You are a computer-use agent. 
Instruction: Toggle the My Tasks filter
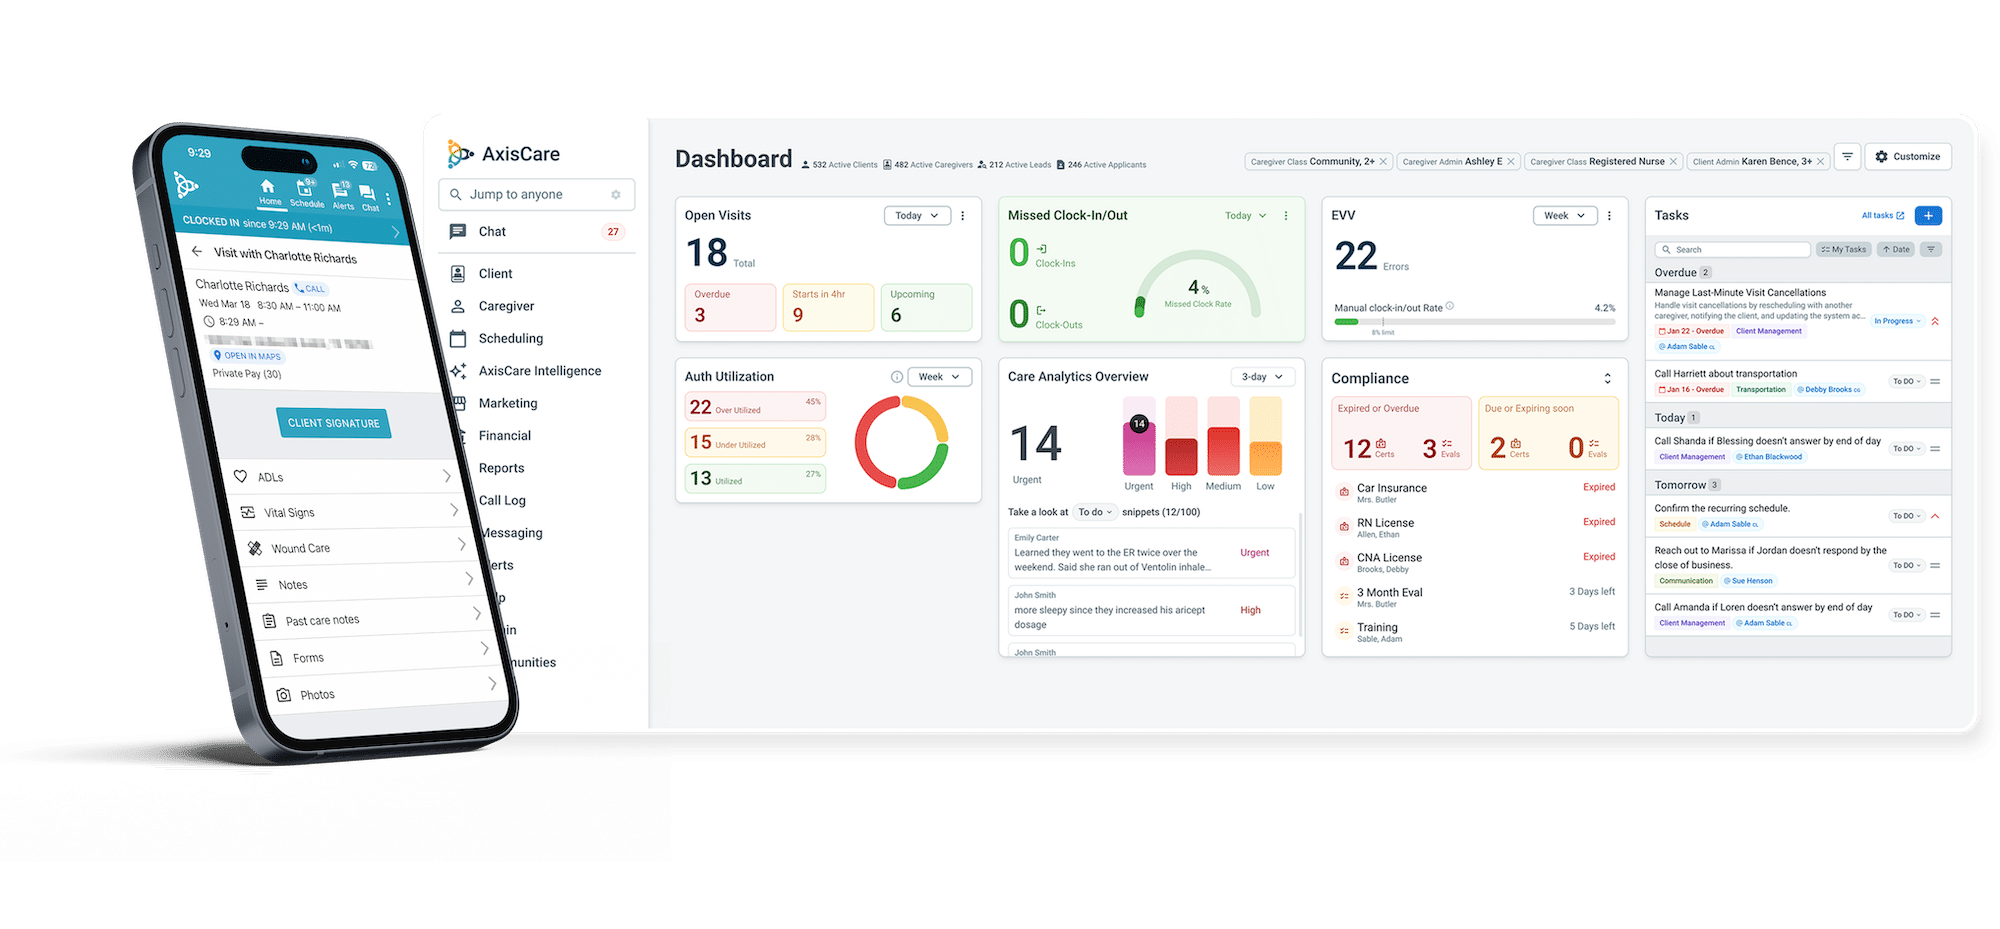pos(1844,249)
